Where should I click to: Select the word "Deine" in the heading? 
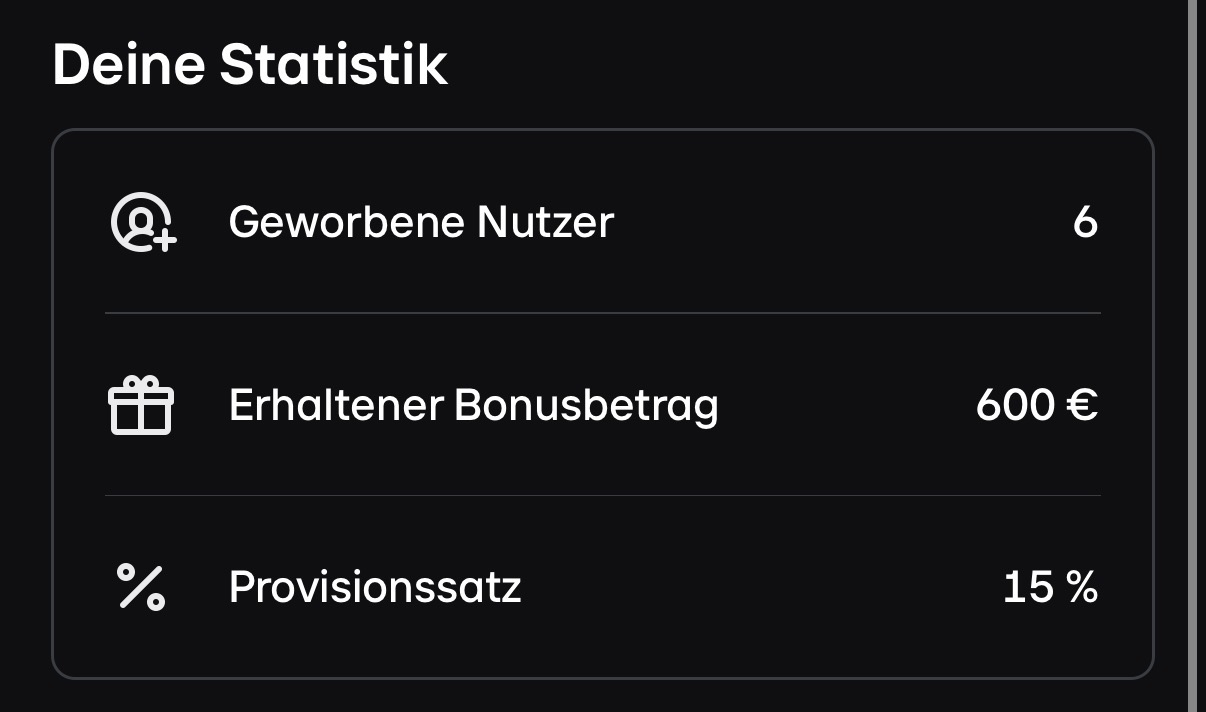tap(128, 65)
